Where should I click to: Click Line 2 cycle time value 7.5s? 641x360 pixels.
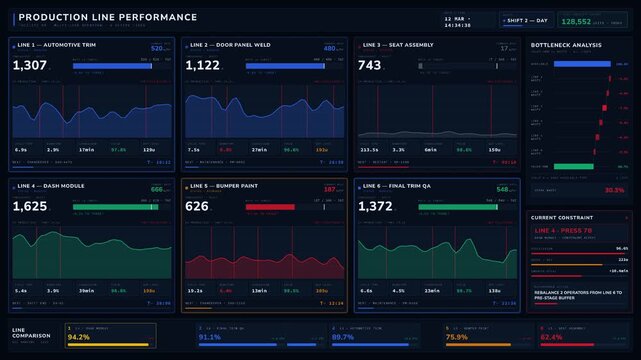tap(194, 150)
